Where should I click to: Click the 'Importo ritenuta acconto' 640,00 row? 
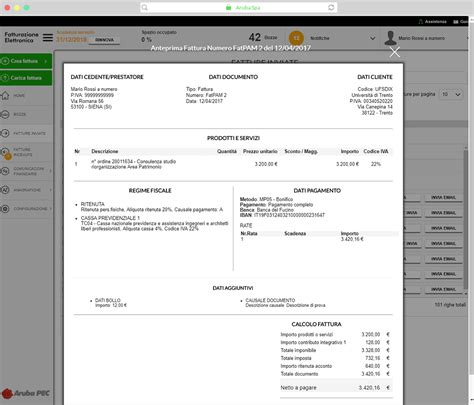click(x=335, y=366)
